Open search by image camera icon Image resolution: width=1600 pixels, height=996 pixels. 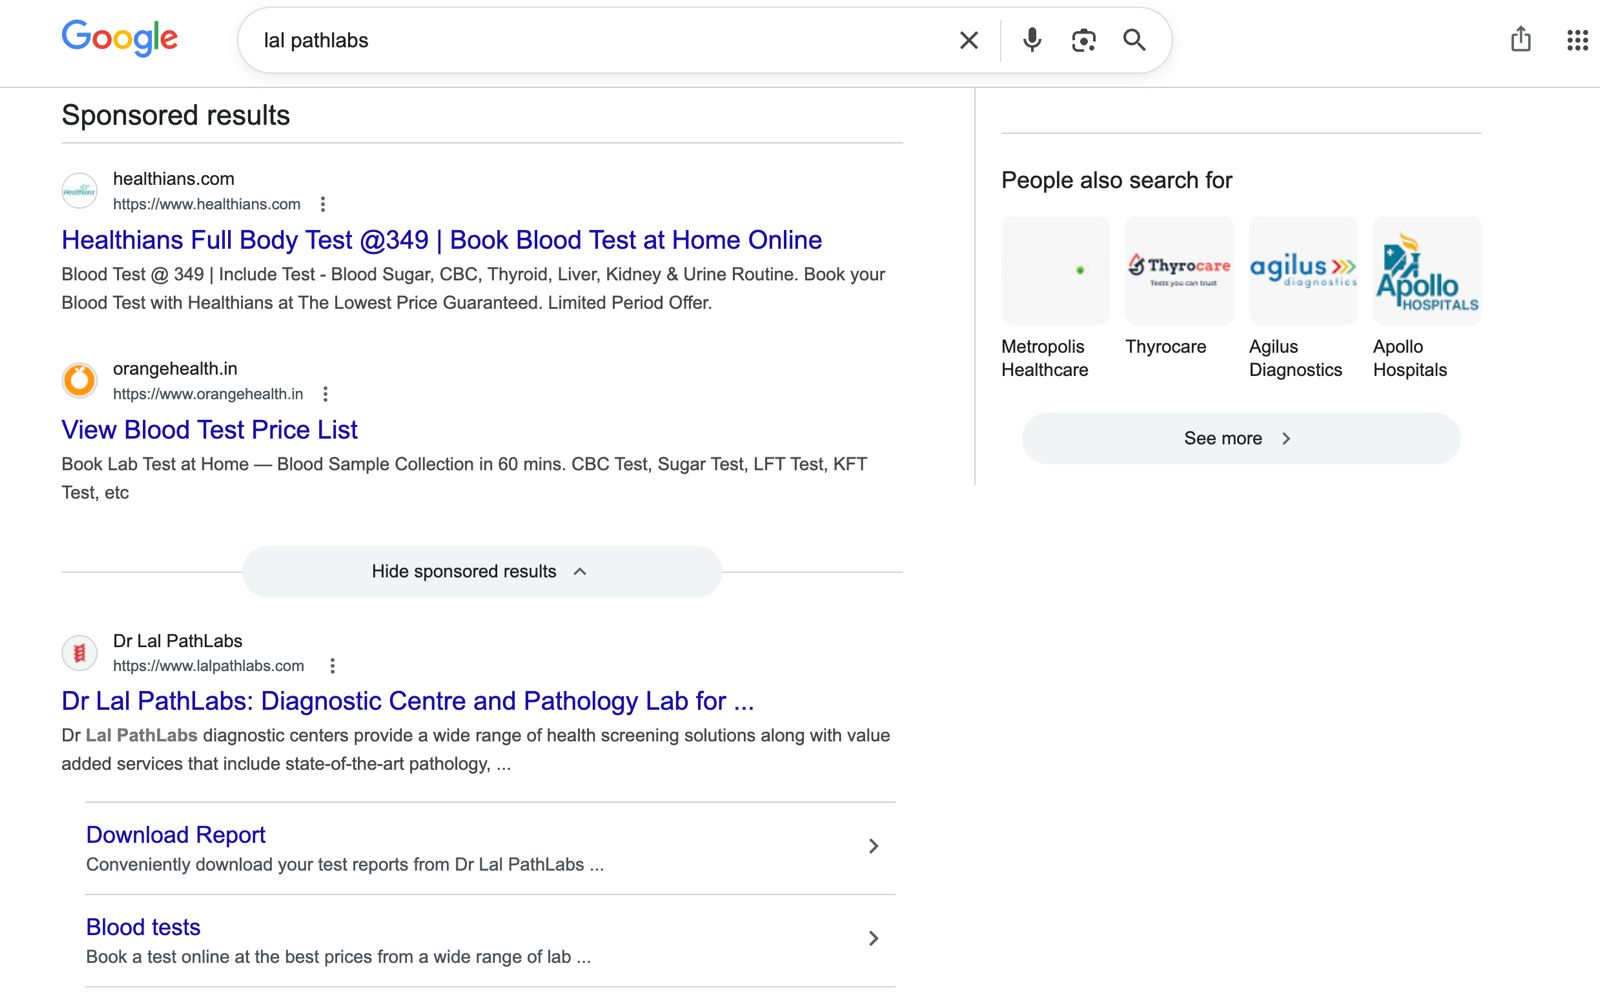[x=1083, y=40]
